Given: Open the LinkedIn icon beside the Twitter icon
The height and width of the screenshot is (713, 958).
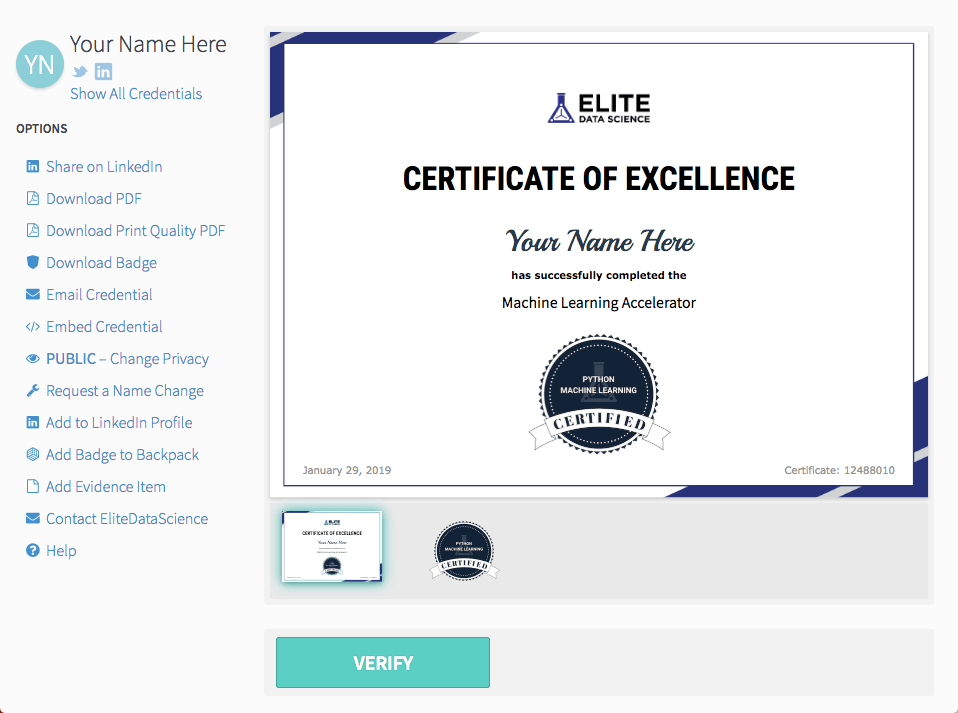Looking at the screenshot, I should tap(103, 71).
